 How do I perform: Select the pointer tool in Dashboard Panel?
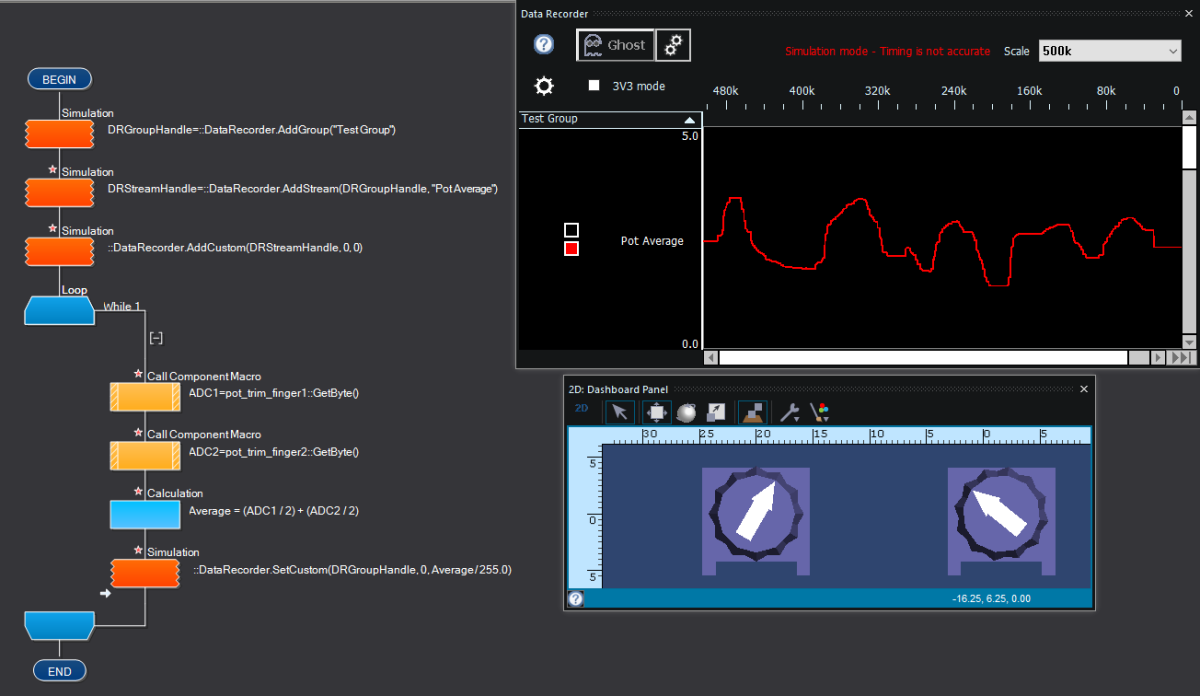pos(620,411)
